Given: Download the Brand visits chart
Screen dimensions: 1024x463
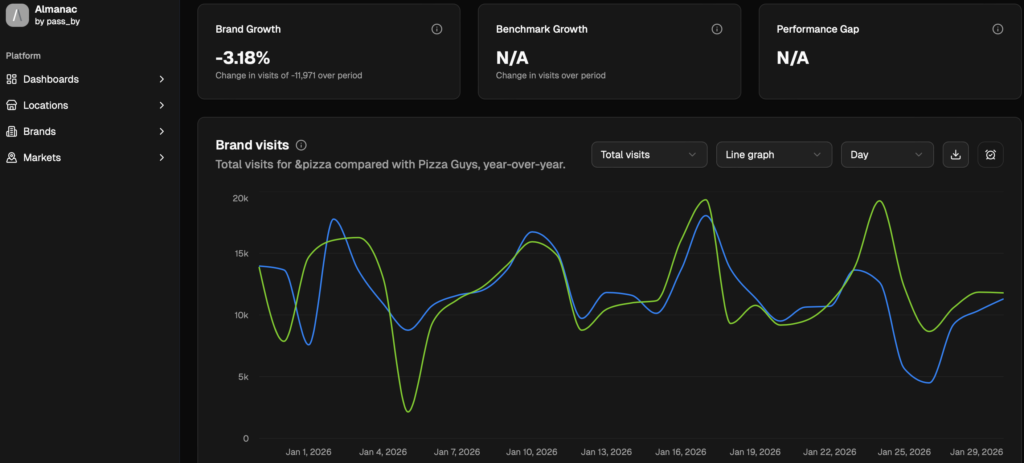Looking at the screenshot, I should pos(955,155).
